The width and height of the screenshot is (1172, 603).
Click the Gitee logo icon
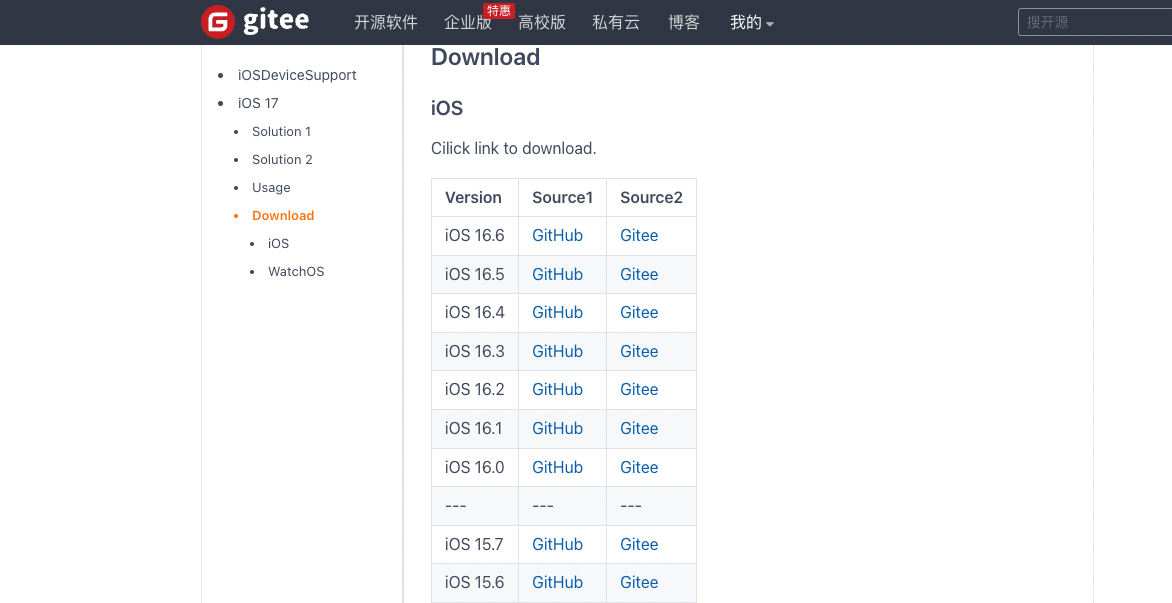[218, 22]
